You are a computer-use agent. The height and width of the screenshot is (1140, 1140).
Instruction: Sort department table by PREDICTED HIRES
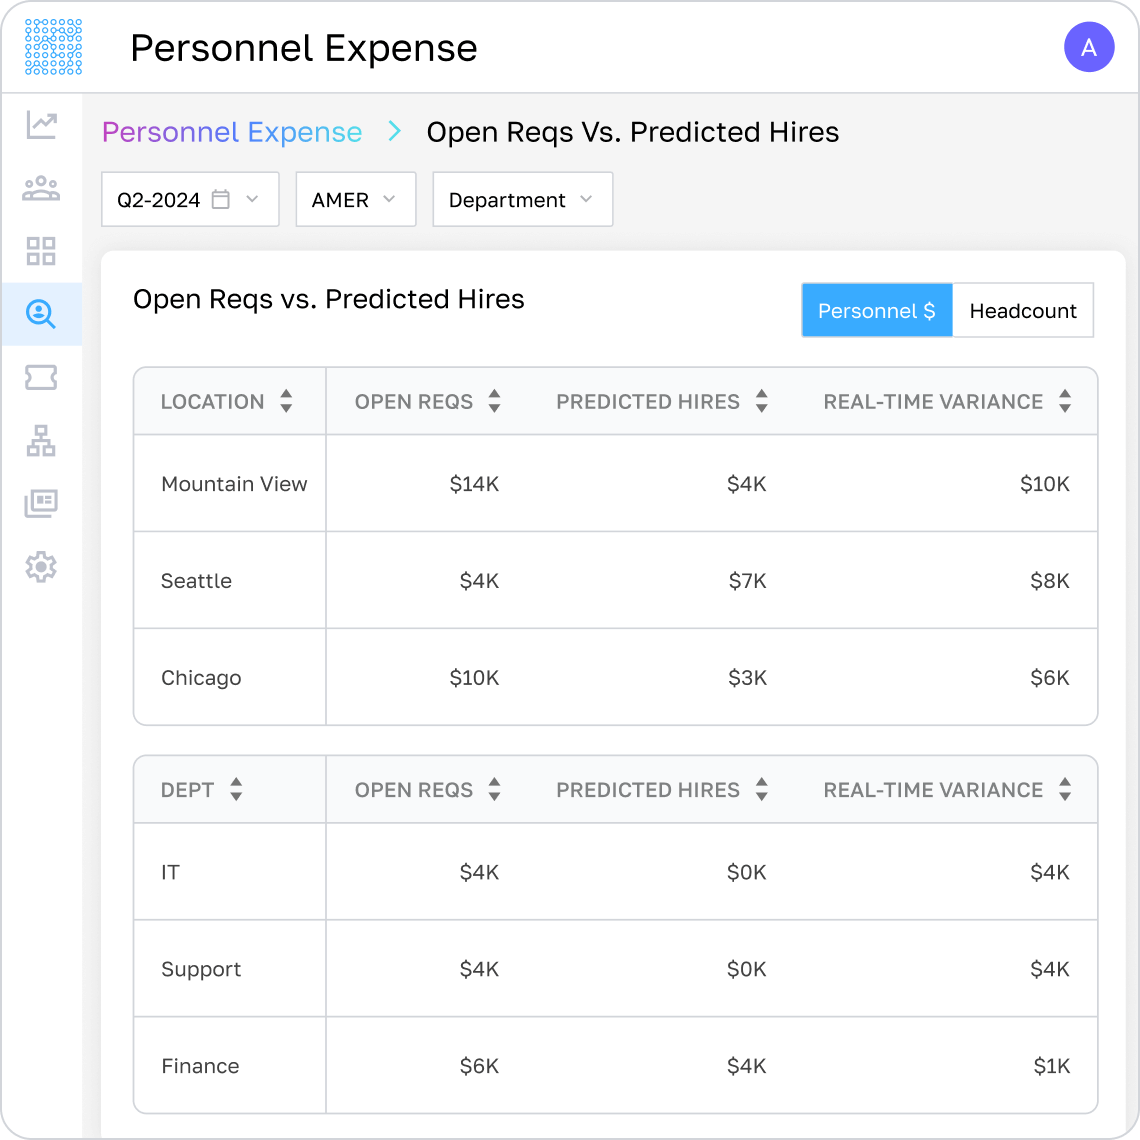(662, 790)
